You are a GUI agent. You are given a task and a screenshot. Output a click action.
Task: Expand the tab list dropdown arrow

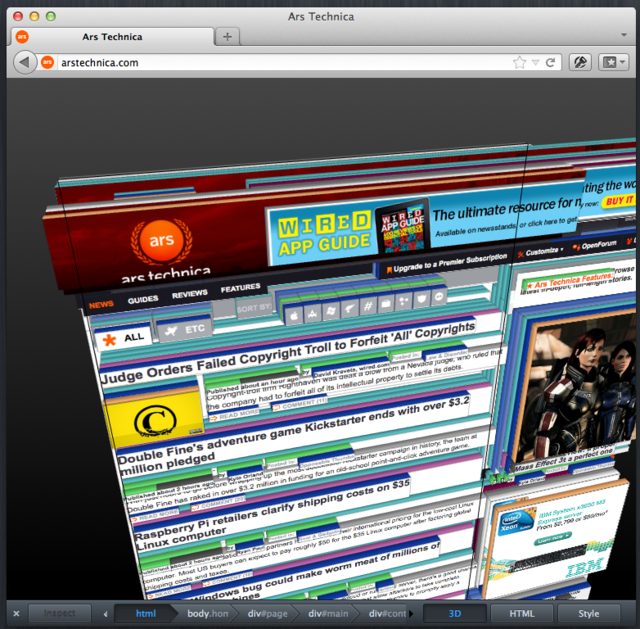pos(624,35)
